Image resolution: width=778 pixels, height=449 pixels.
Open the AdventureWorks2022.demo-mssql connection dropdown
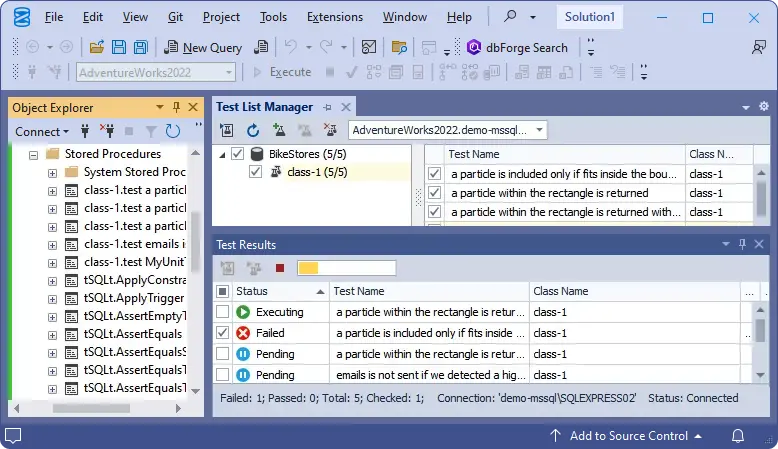pos(540,130)
